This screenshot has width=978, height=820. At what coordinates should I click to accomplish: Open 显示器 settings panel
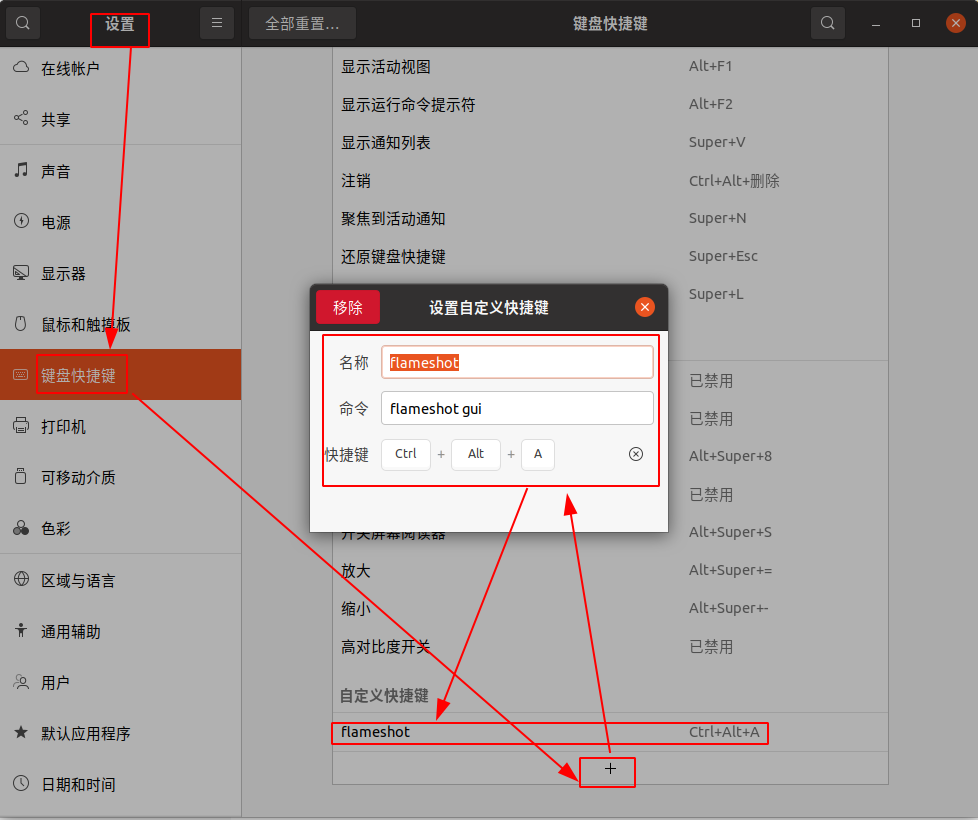[120, 273]
